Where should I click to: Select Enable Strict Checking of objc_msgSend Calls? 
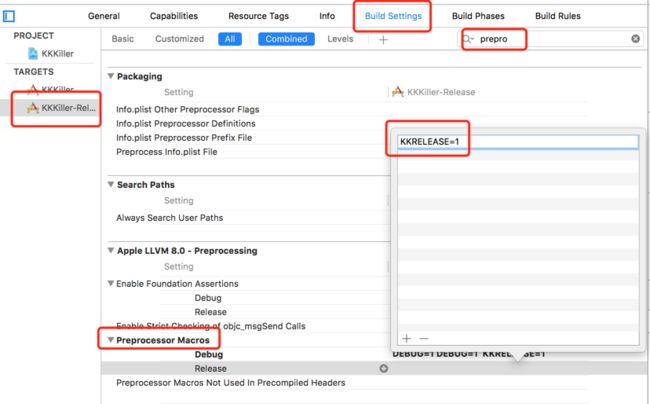(x=211, y=326)
